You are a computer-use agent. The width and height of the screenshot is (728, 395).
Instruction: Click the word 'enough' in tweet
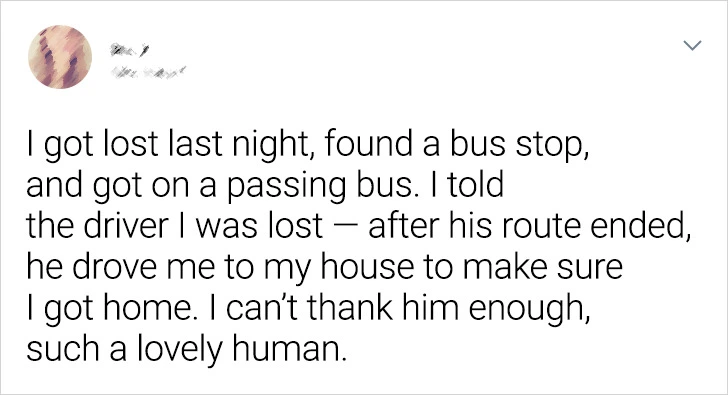coord(529,310)
